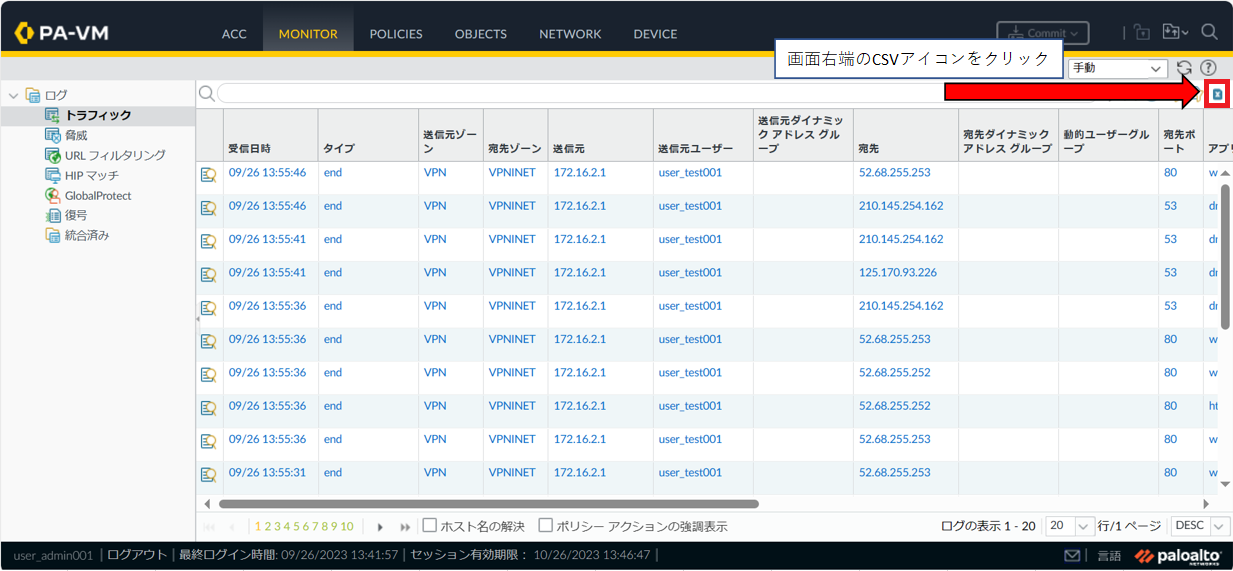Open the 手動 refresh interval dropdown
Image resolution: width=1233 pixels, height=571 pixels.
pyautogui.click(x=1117, y=68)
